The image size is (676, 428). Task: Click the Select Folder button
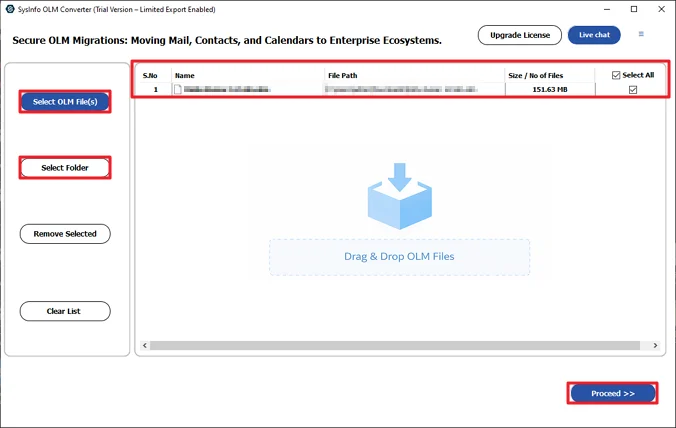[x=65, y=168]
